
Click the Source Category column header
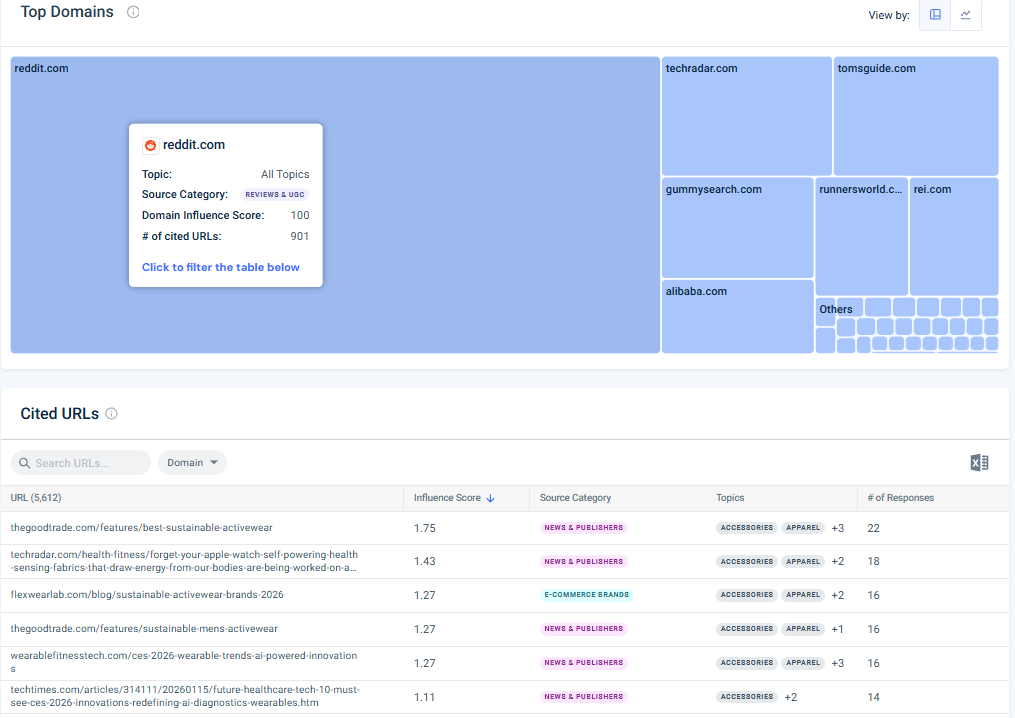pos(575,498)
